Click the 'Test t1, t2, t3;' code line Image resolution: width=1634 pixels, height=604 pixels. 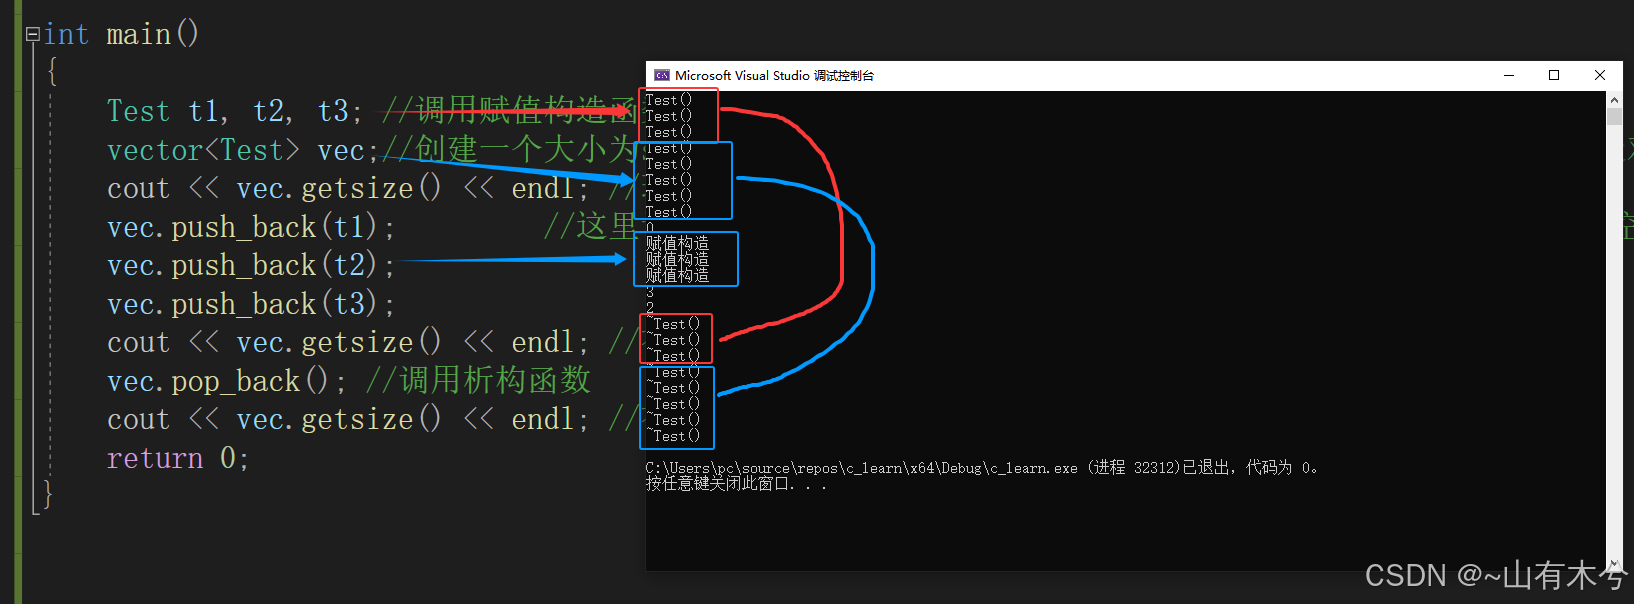point(234,111)
